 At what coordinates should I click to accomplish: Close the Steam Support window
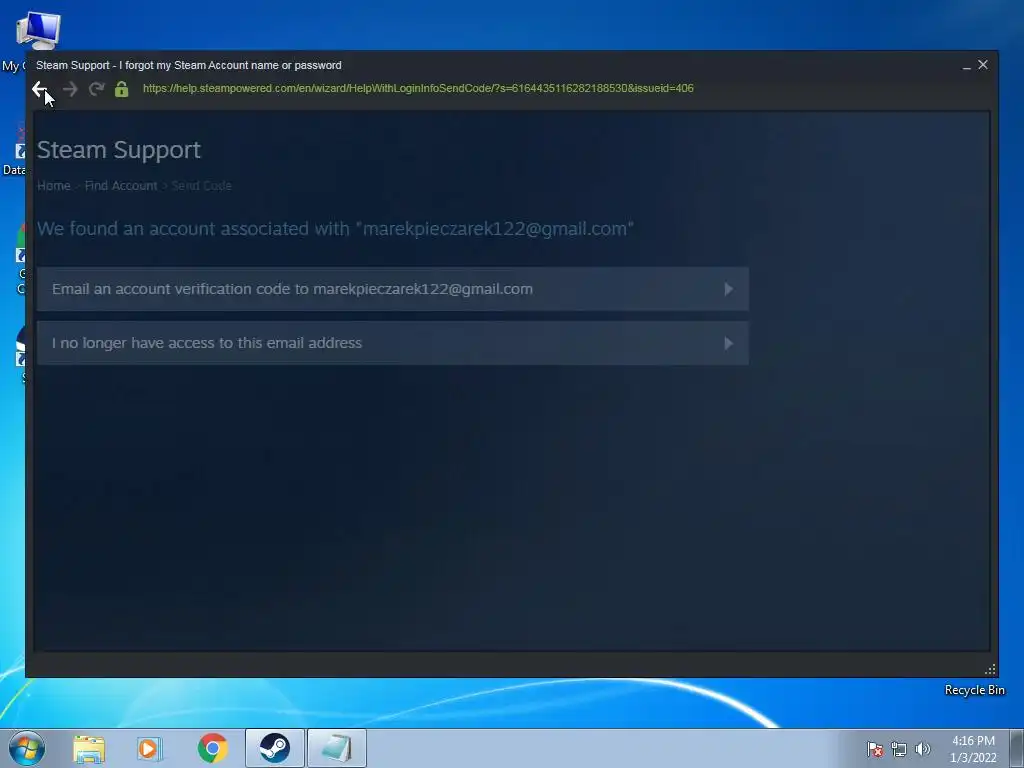983,65
